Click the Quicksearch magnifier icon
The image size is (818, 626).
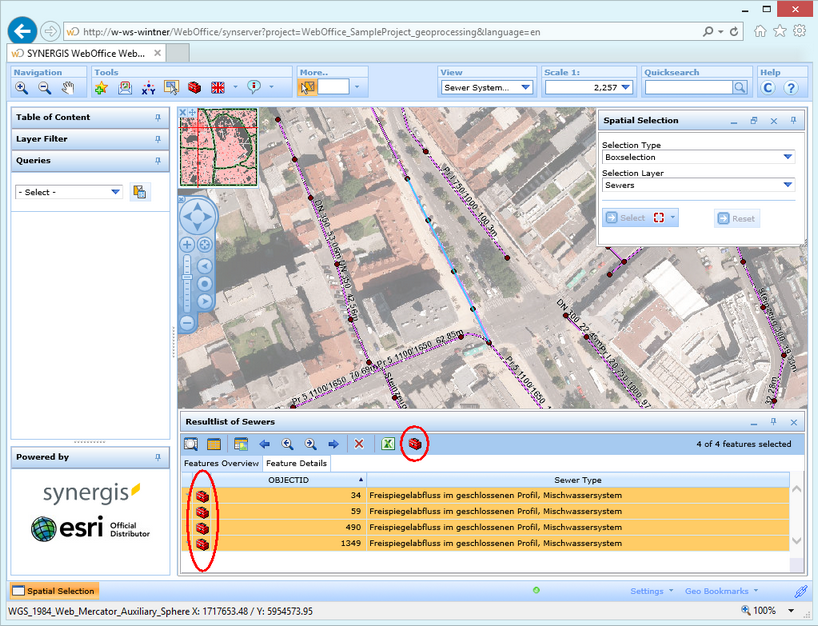coord(740,88)
